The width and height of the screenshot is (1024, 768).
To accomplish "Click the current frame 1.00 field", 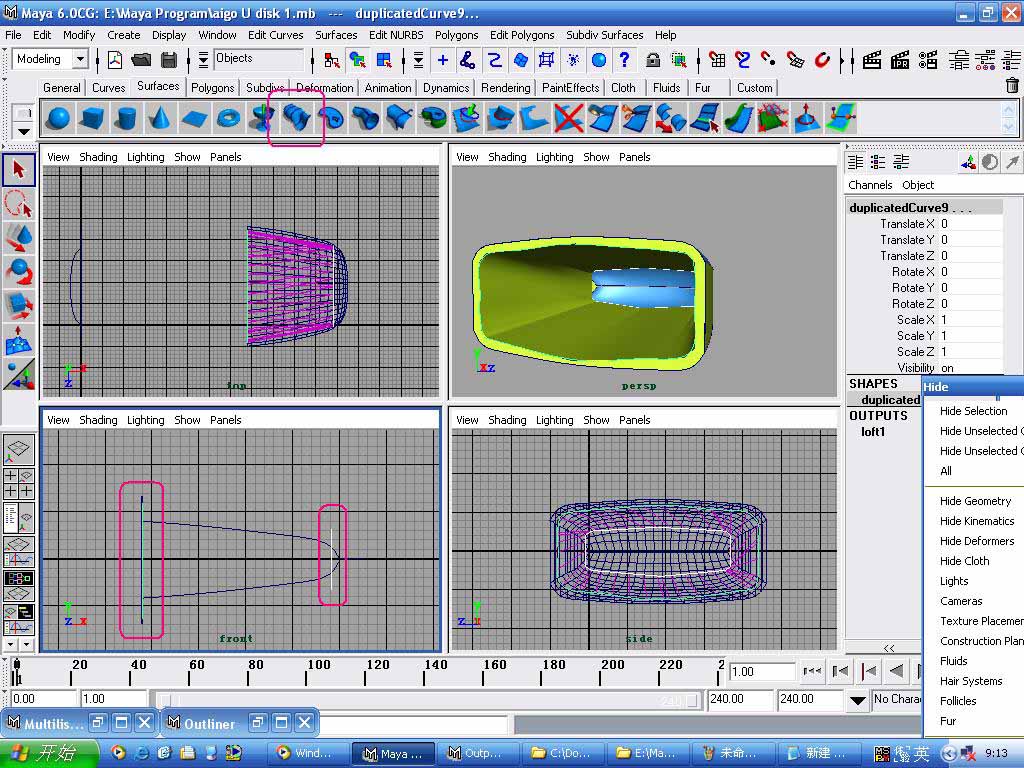I will [761, 671].
